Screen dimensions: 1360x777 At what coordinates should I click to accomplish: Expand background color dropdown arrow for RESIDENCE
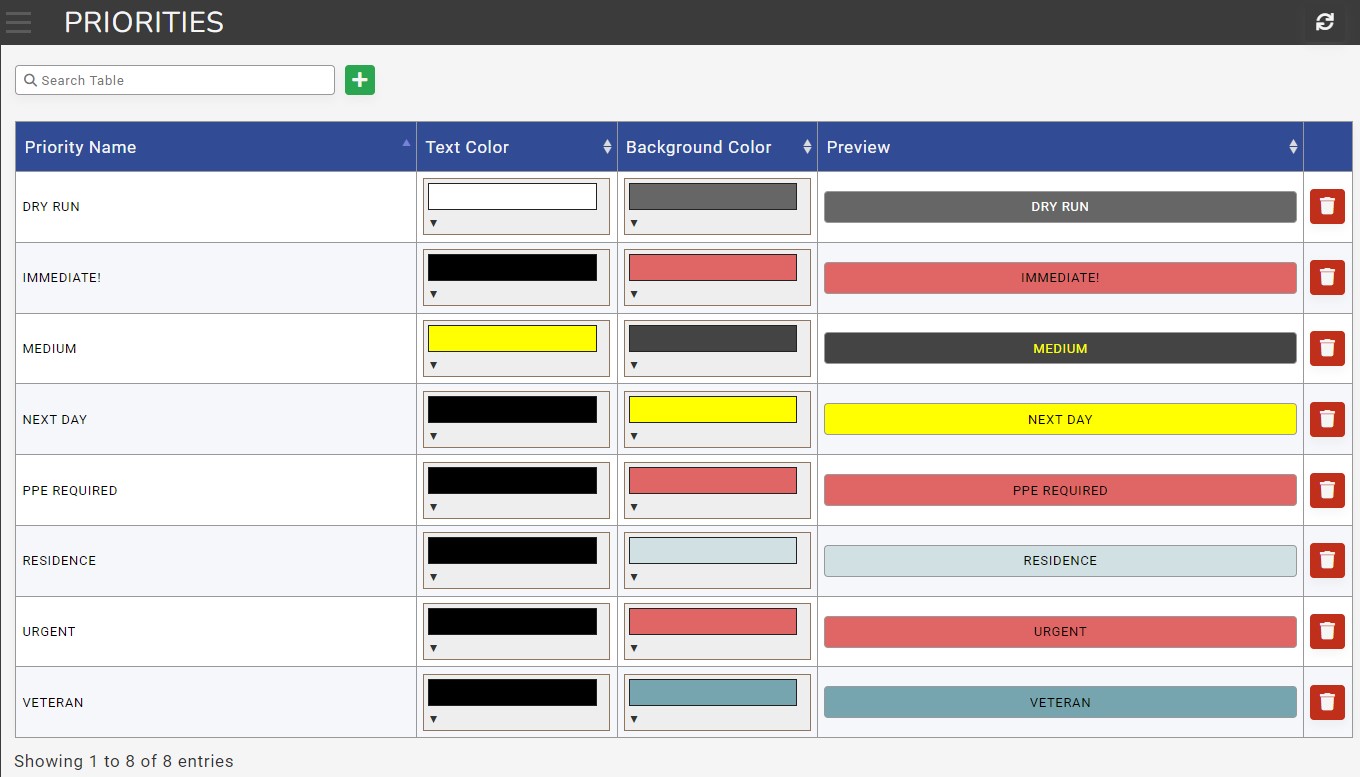634,577
